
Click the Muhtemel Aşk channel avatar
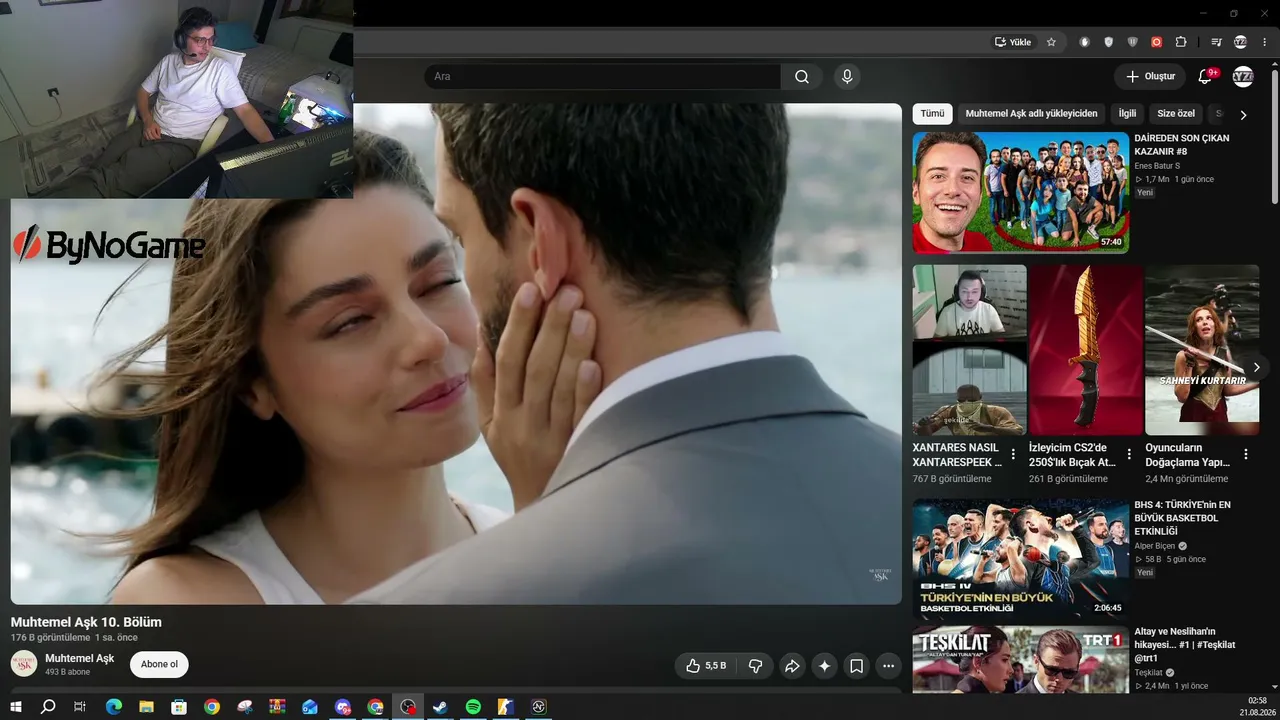coord(24,664)
